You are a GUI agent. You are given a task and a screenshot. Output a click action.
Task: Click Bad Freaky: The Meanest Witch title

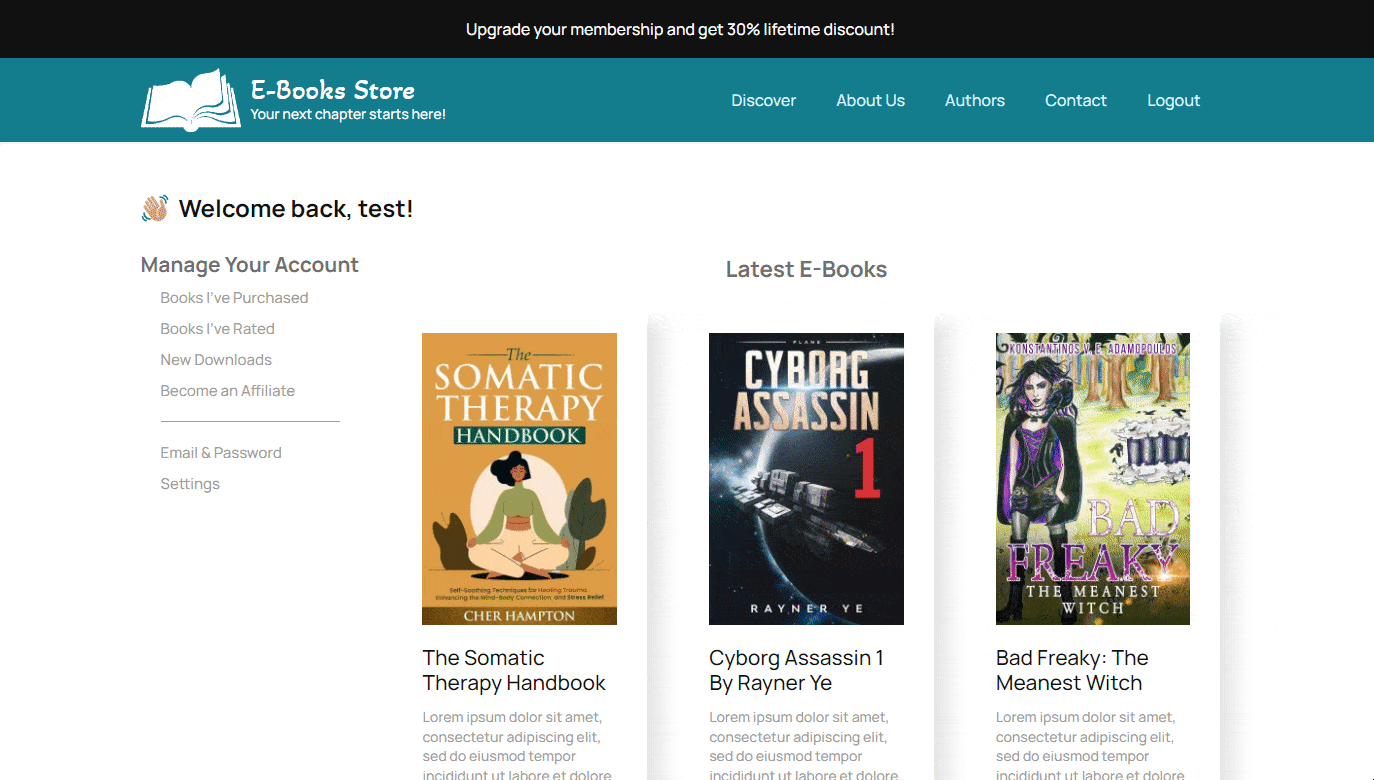[1071, 670]
